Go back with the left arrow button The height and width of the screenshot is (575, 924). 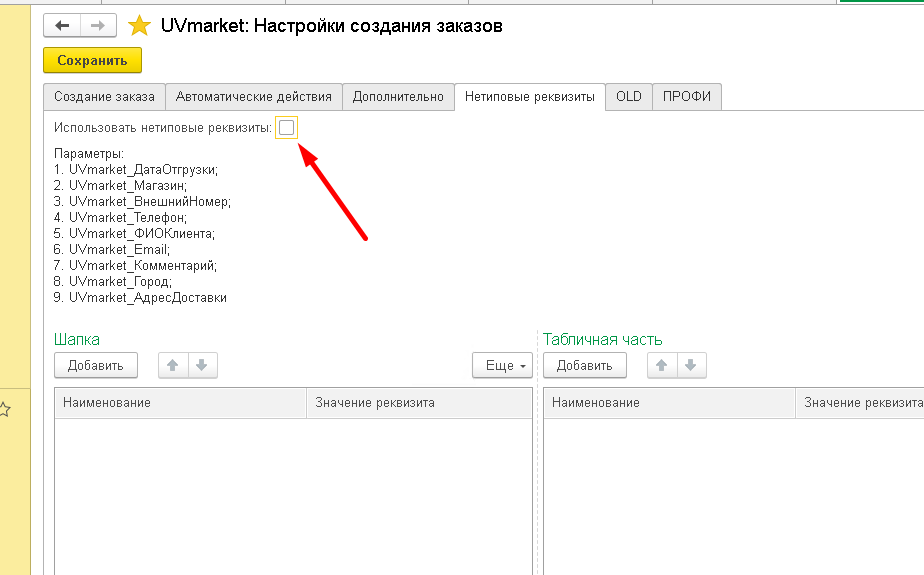[62, 25]
